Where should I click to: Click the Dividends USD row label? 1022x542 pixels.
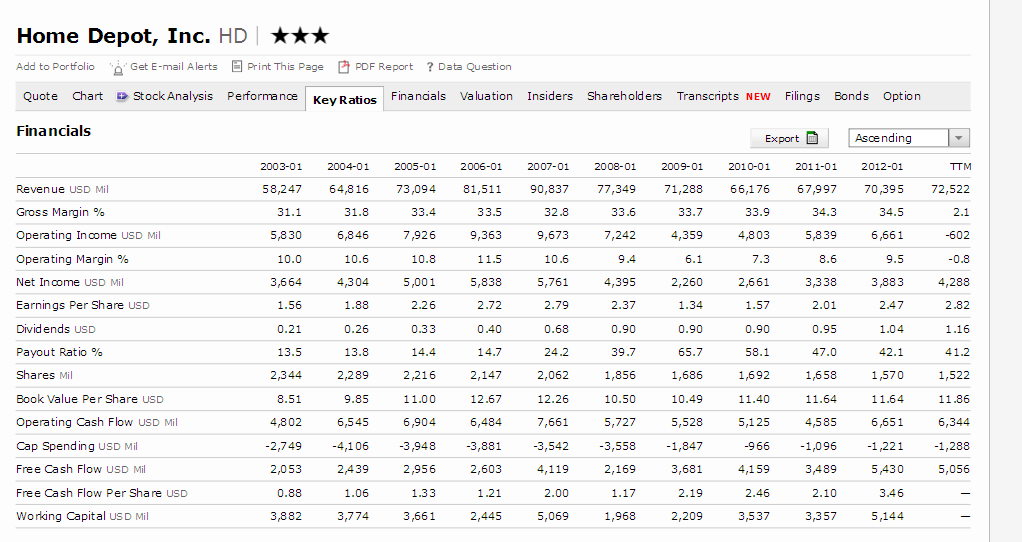56,329
